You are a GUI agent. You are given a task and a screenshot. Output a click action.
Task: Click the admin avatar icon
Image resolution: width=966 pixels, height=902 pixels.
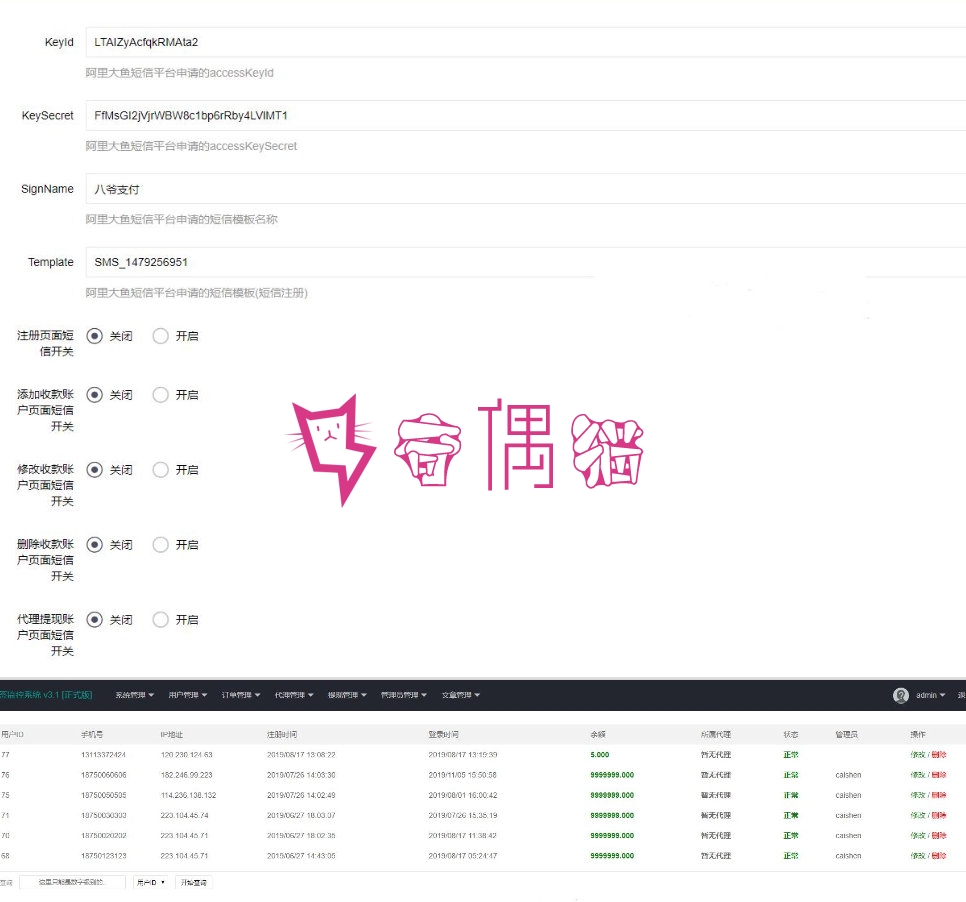(x=900, y=695)
